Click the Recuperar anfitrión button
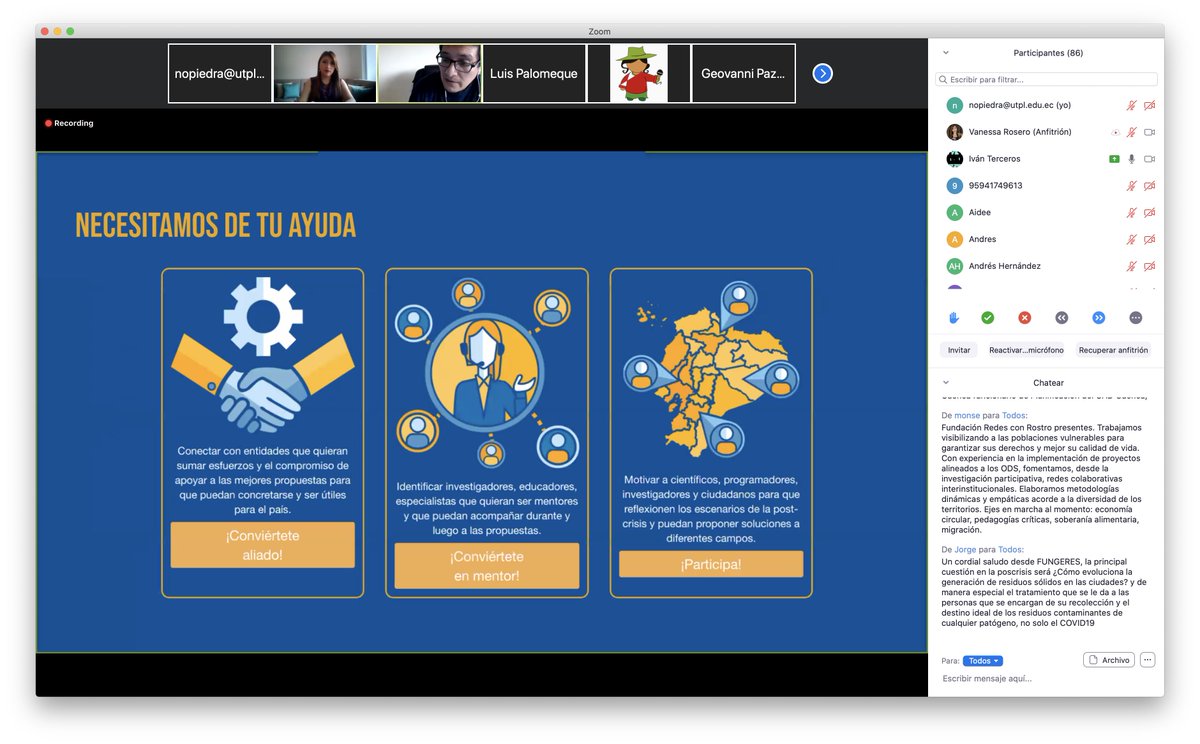1200x744 pixels. pos(1115,350)
